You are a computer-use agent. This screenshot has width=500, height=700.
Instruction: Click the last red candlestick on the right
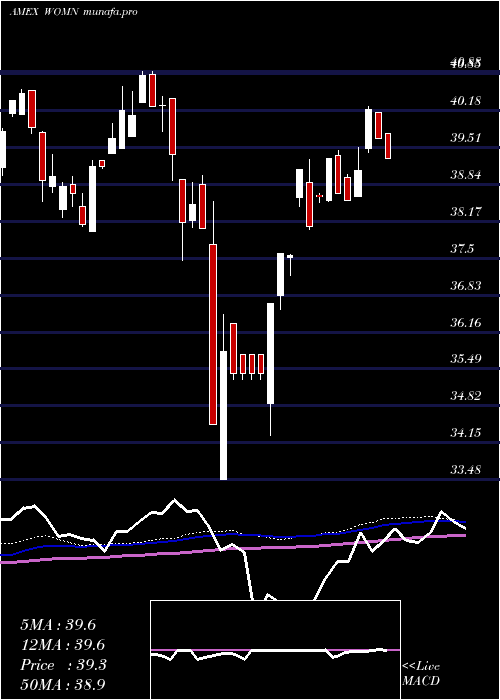pos(388,146)
